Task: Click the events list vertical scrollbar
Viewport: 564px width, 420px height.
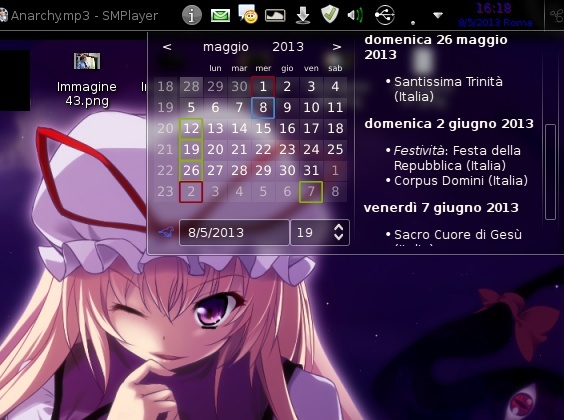Action: pyautogui.click(x=550, y=172)
